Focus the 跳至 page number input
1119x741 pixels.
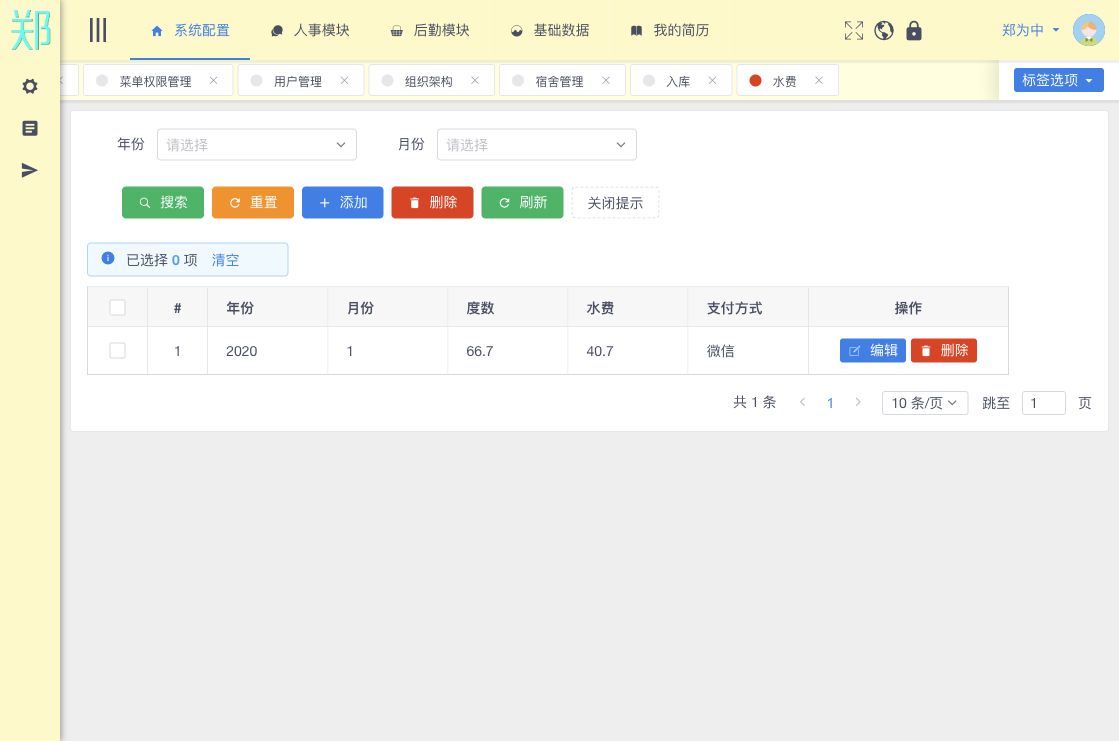click(1043, 403)
